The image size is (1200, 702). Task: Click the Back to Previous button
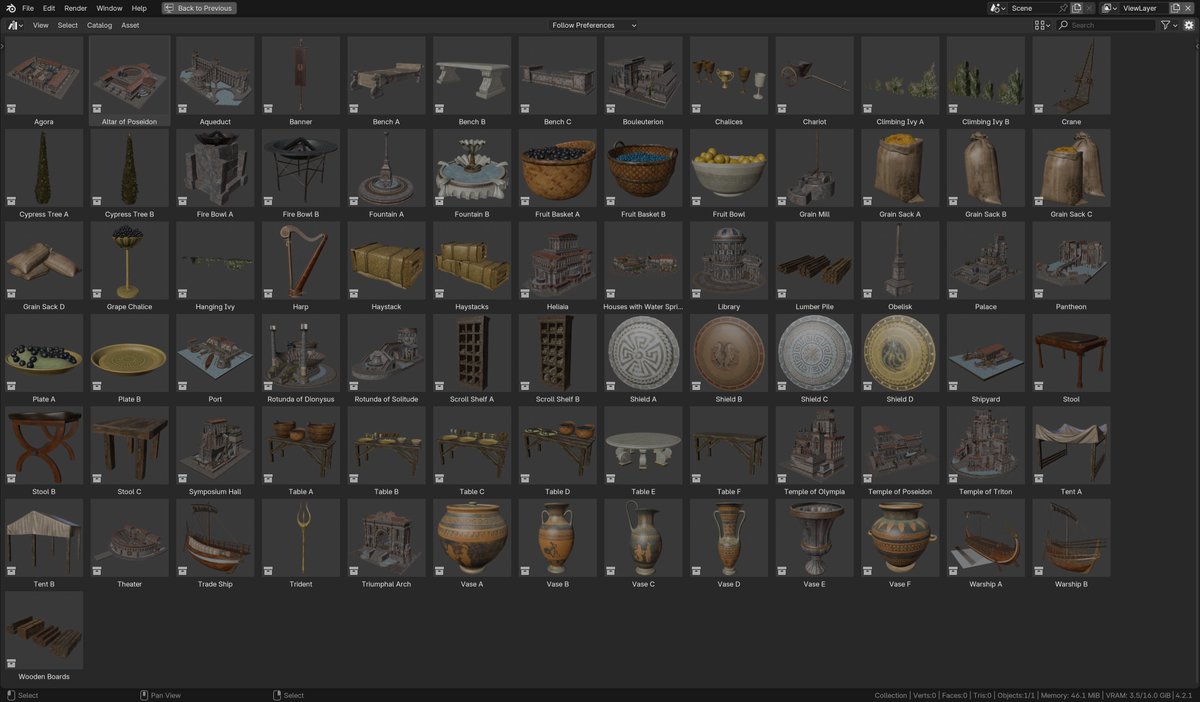click(x=197, y=7)
